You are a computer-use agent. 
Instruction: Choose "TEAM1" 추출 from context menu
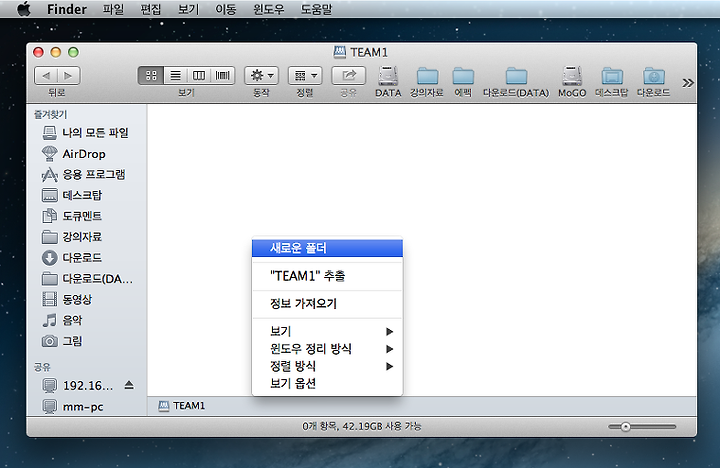click(327, 276)
